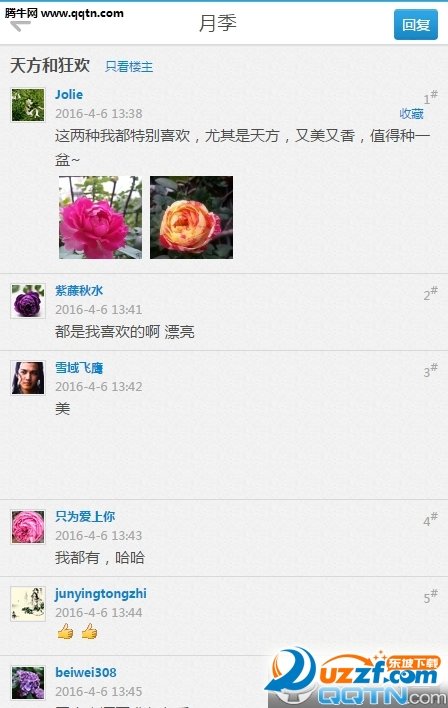Open Jolie's user profile name
This screenshot has height=708, width=448.
pyautogui.click(x=69, y=94)
